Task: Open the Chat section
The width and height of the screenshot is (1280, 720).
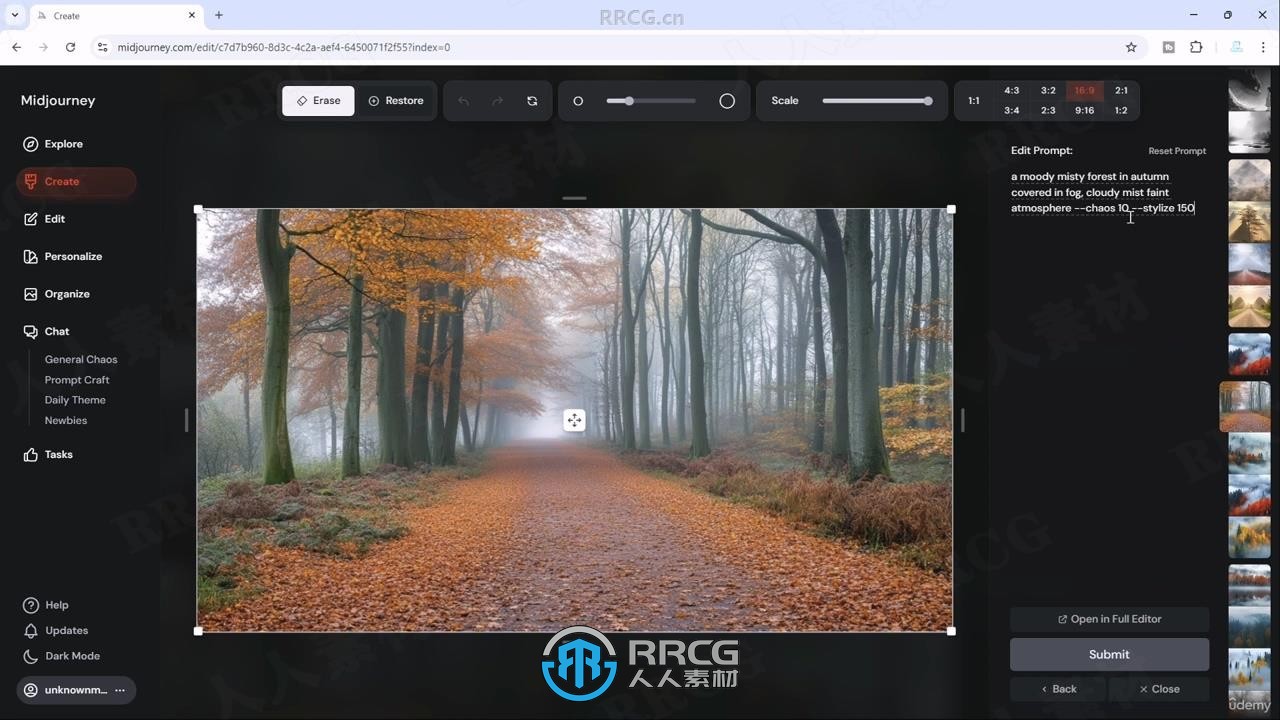Action: click(56, 331)
